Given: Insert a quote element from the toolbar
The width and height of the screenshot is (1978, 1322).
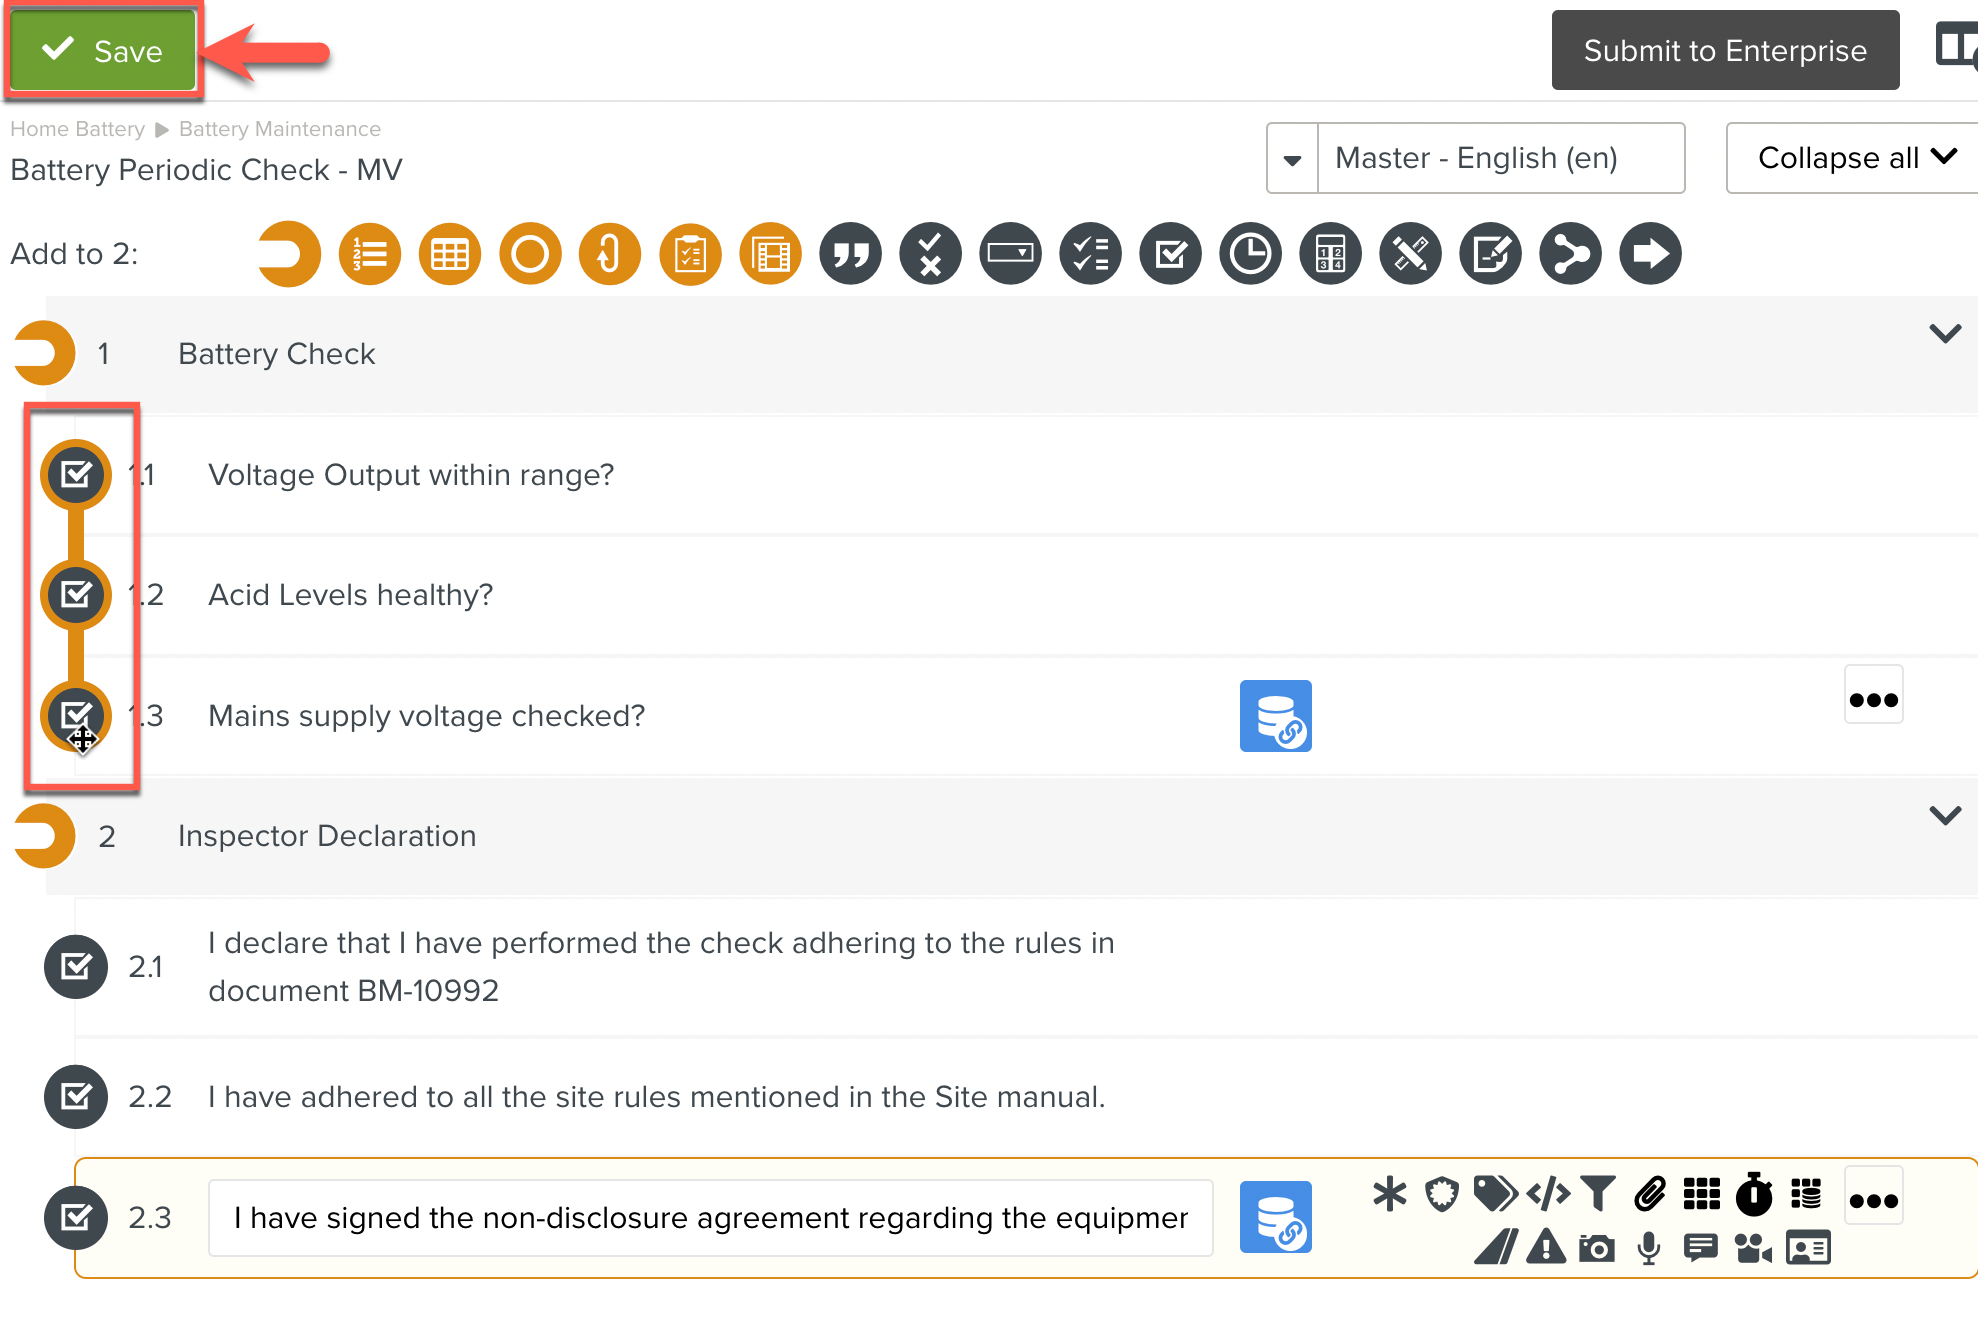Looking at the screenshot, I should 849,253.
